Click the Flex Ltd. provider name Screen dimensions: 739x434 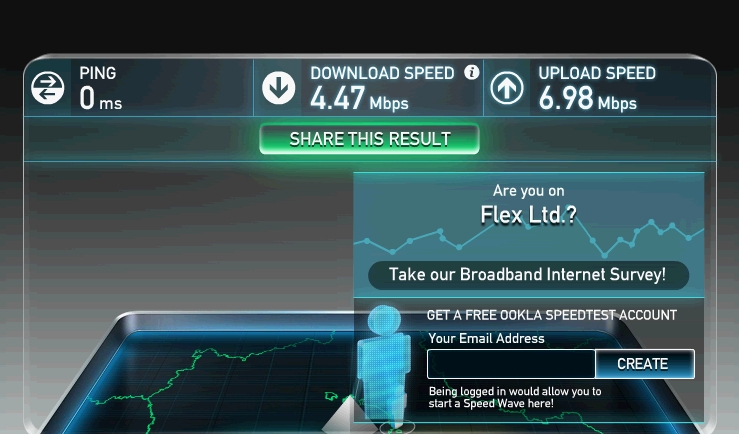(528, 215)
